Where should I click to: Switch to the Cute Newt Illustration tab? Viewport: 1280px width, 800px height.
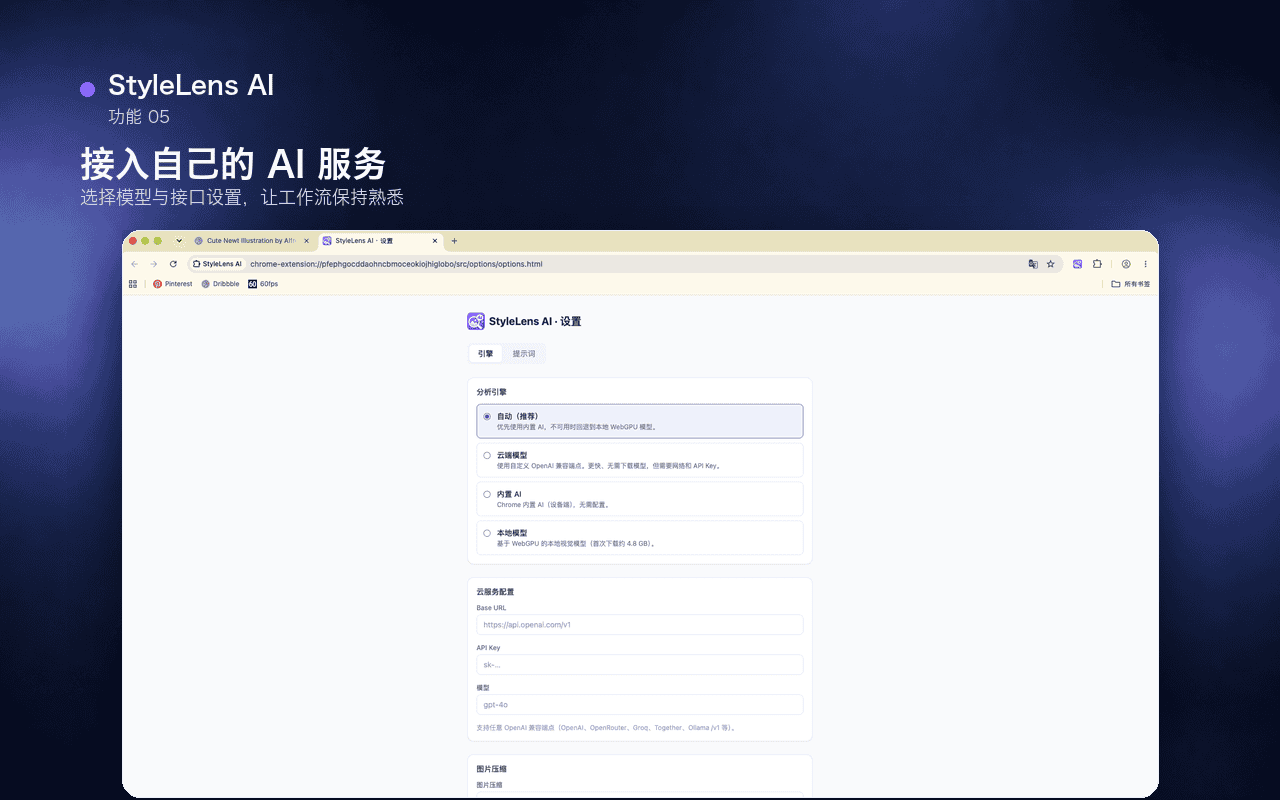click(252, 241)
